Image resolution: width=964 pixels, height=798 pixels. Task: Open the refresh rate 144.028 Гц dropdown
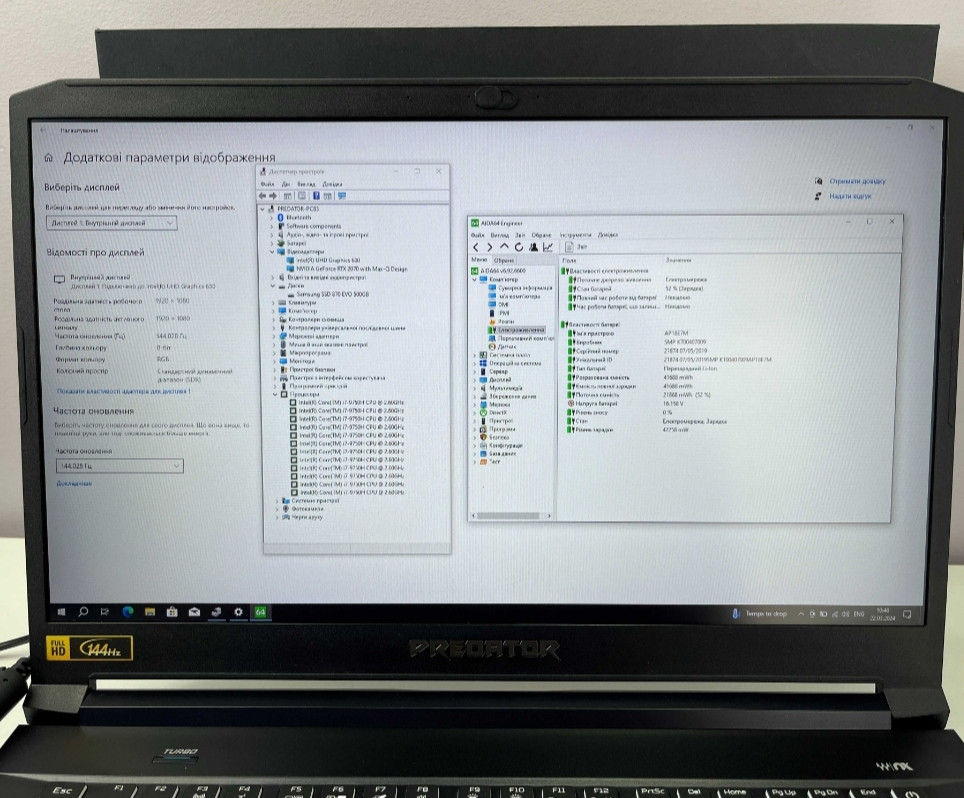pyautogui.click(x=120, y=466)
